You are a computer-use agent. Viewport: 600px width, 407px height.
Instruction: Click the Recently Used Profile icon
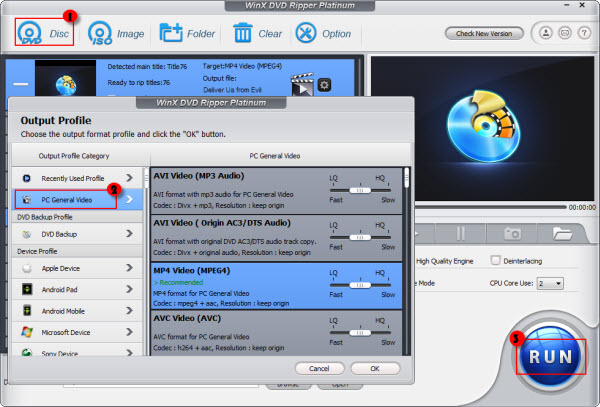click(26, 178)
